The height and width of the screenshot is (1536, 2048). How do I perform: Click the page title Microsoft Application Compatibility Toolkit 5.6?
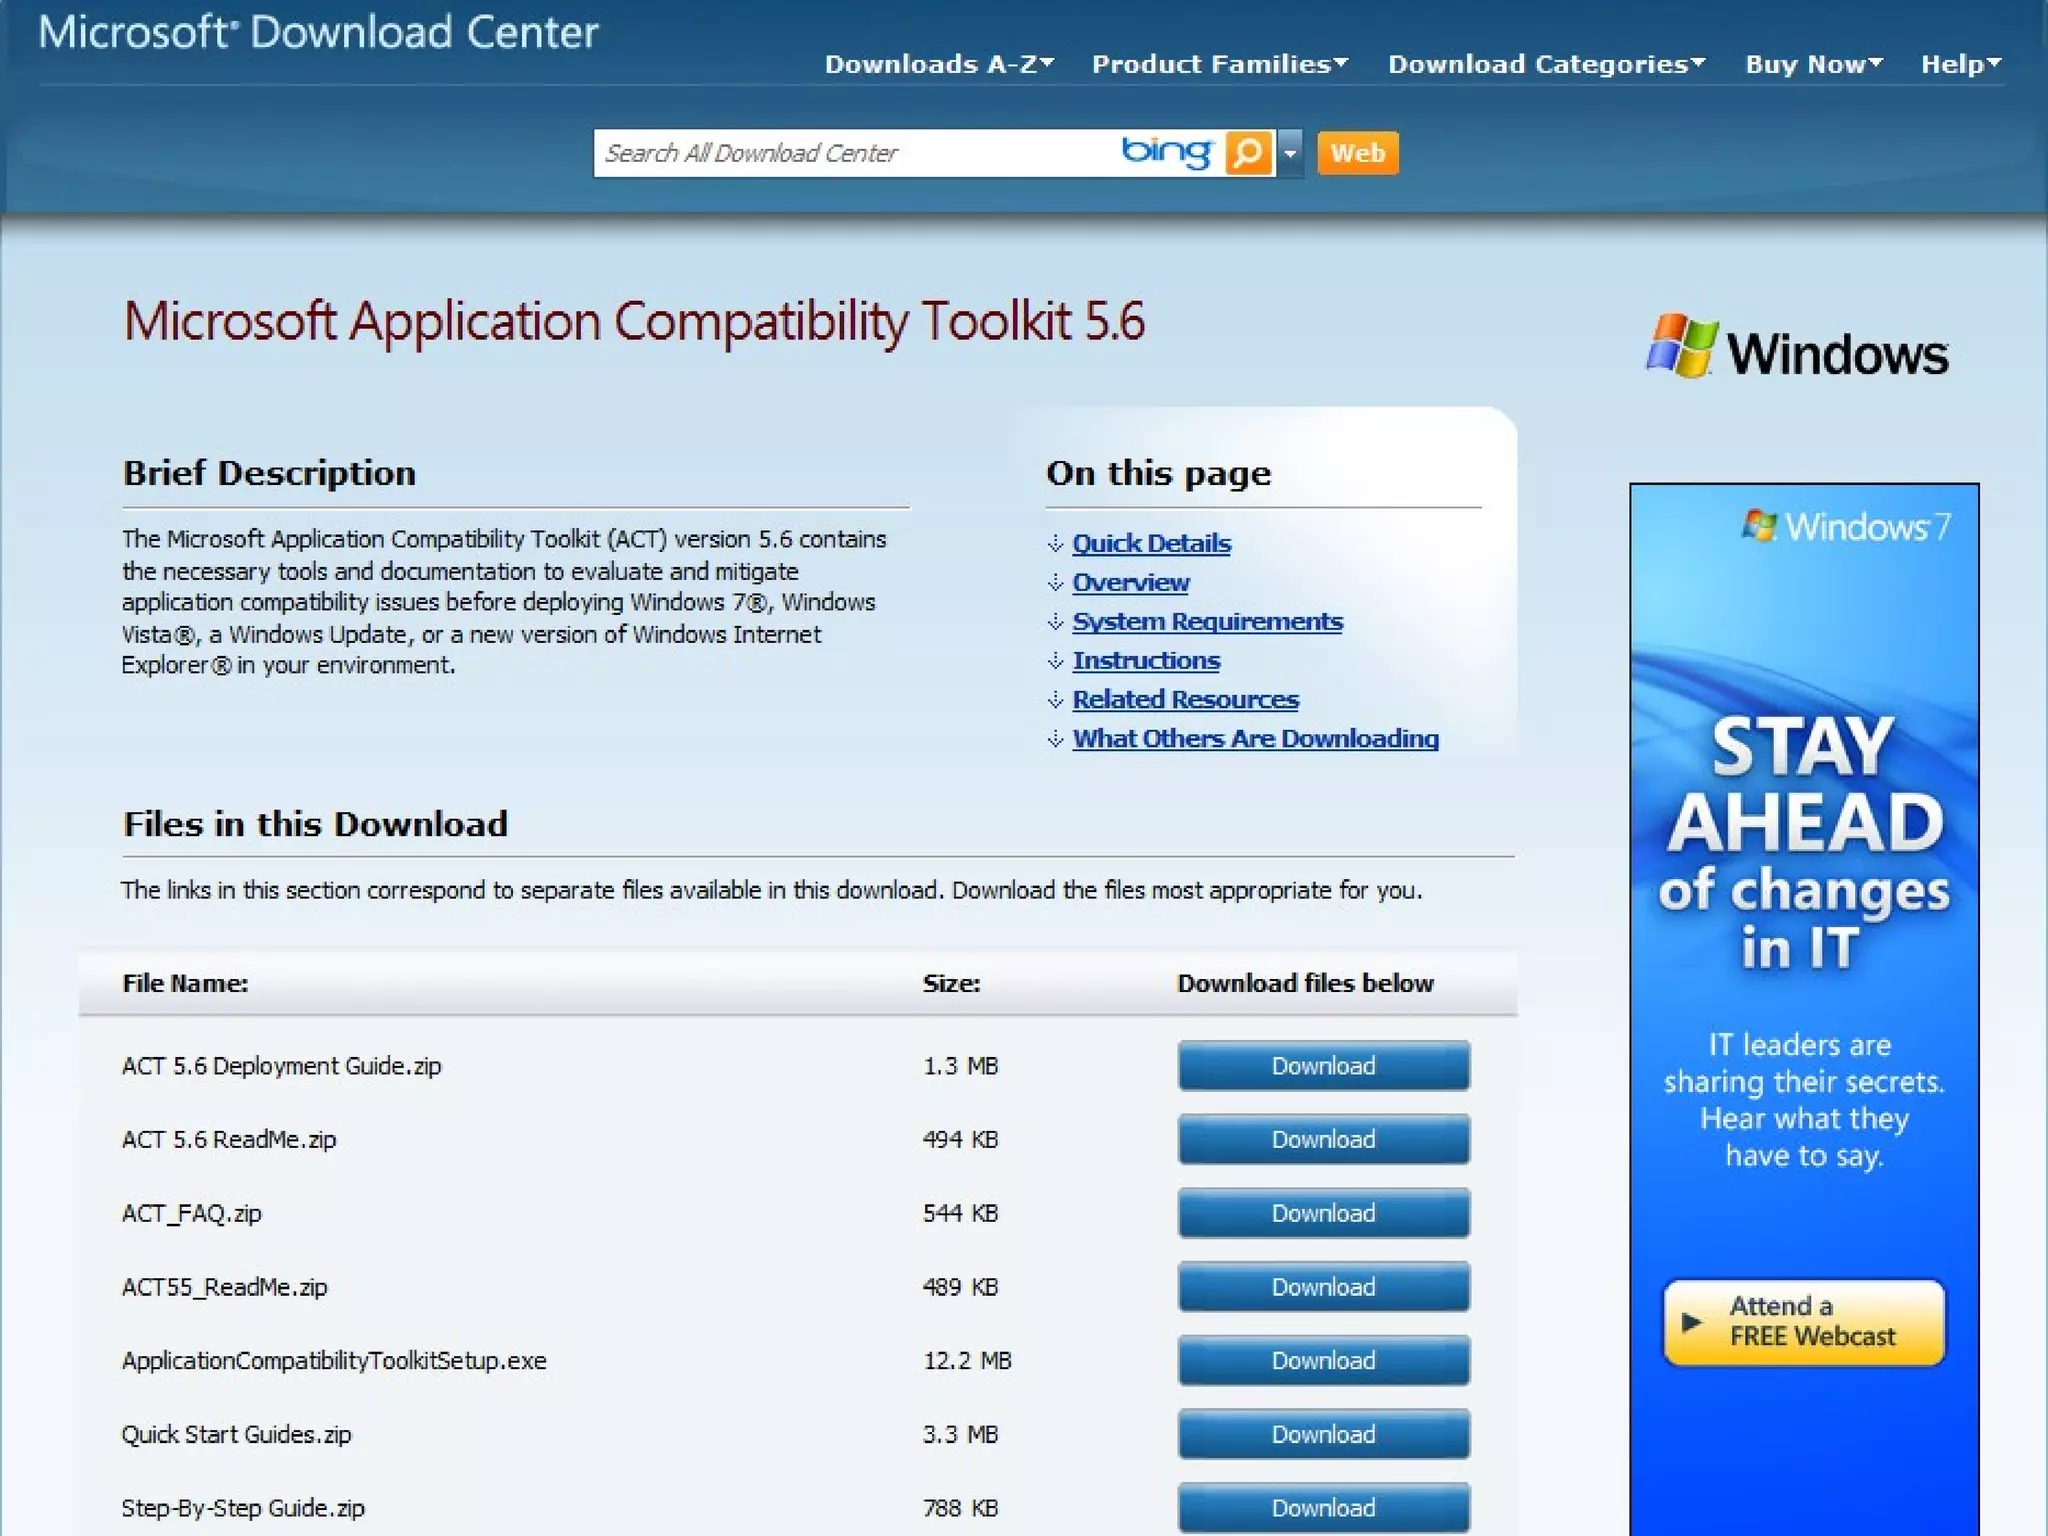pyautogui.click(x=634, y=322)
